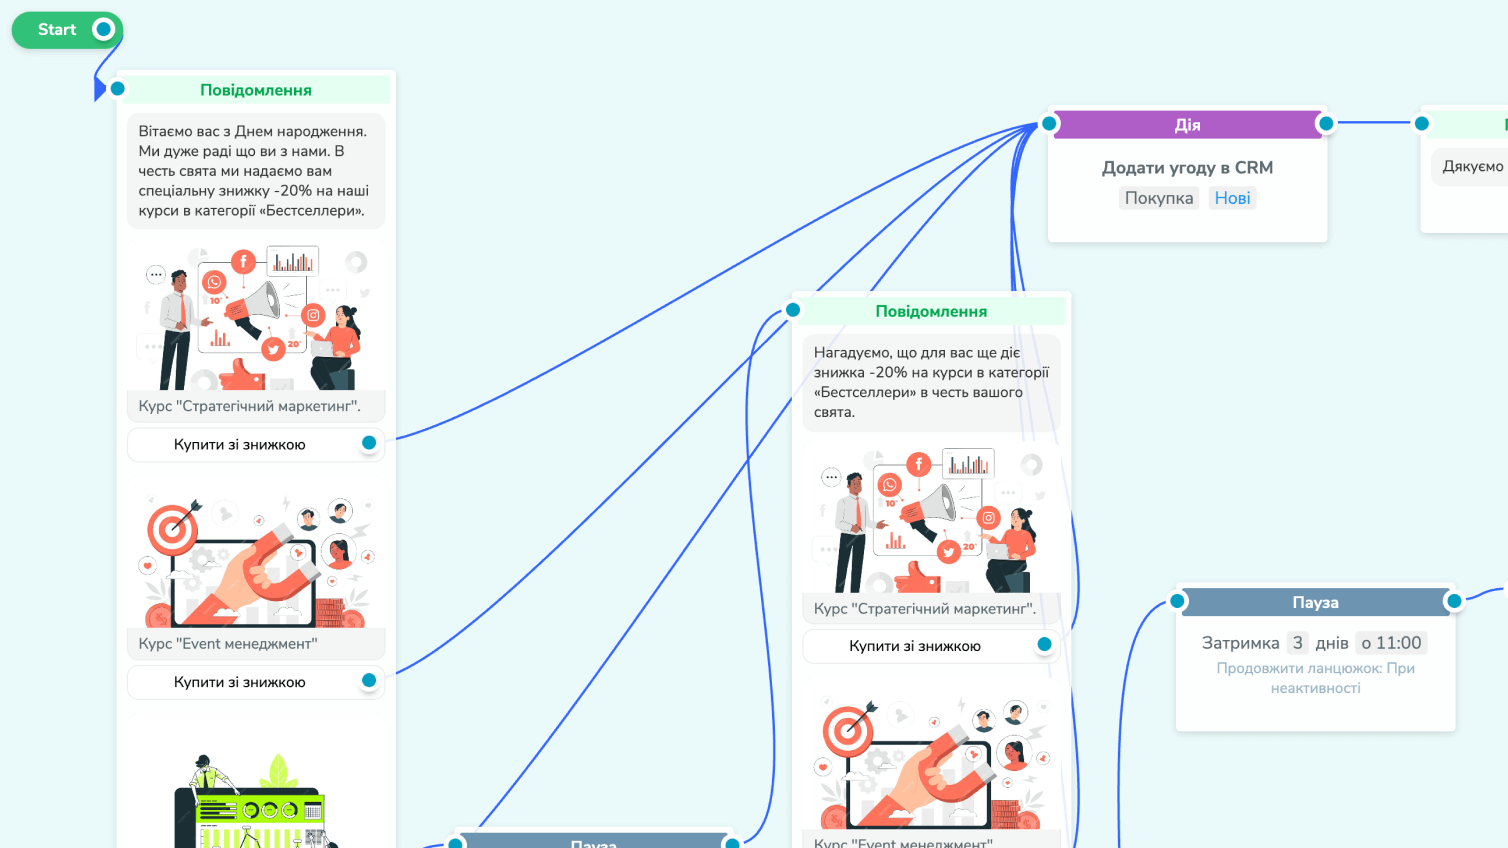
Task: Click input connector of first Повідомлення block
Action: tap(117, 89)
